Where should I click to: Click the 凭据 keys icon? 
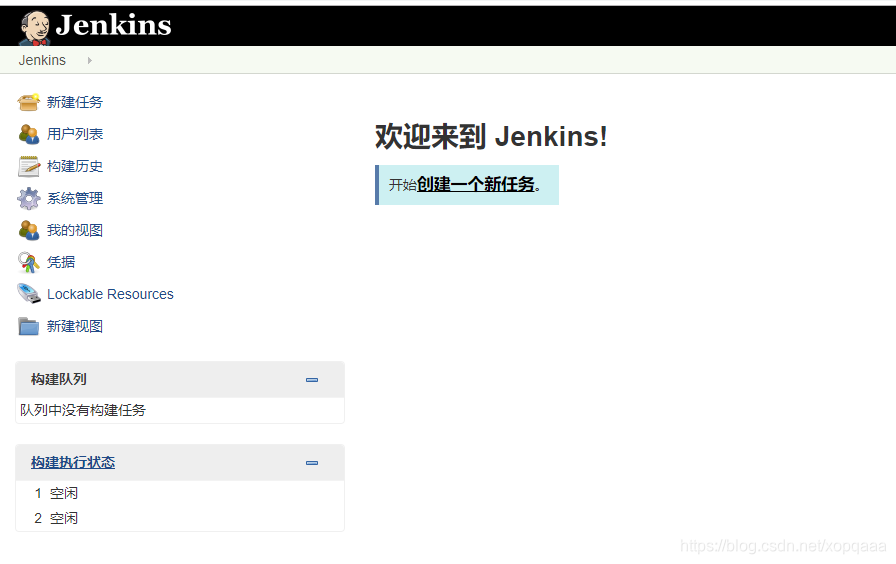coord(28,262)
